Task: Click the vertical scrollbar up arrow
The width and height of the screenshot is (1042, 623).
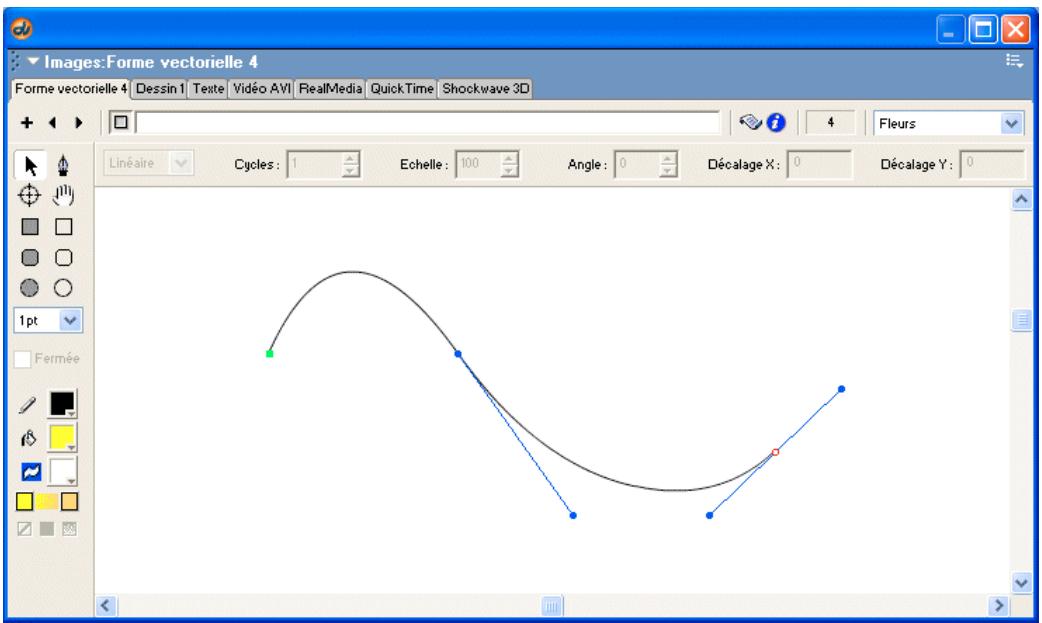Action: tap(1021, 199)
